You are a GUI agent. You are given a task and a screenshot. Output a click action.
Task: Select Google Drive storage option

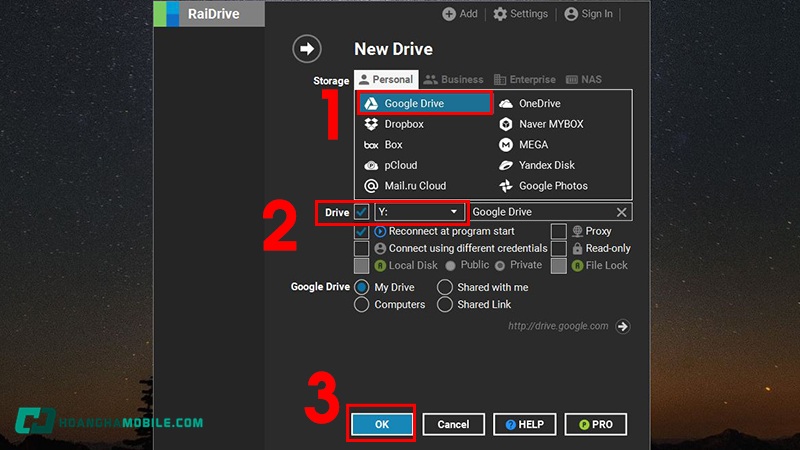(424, 104)
